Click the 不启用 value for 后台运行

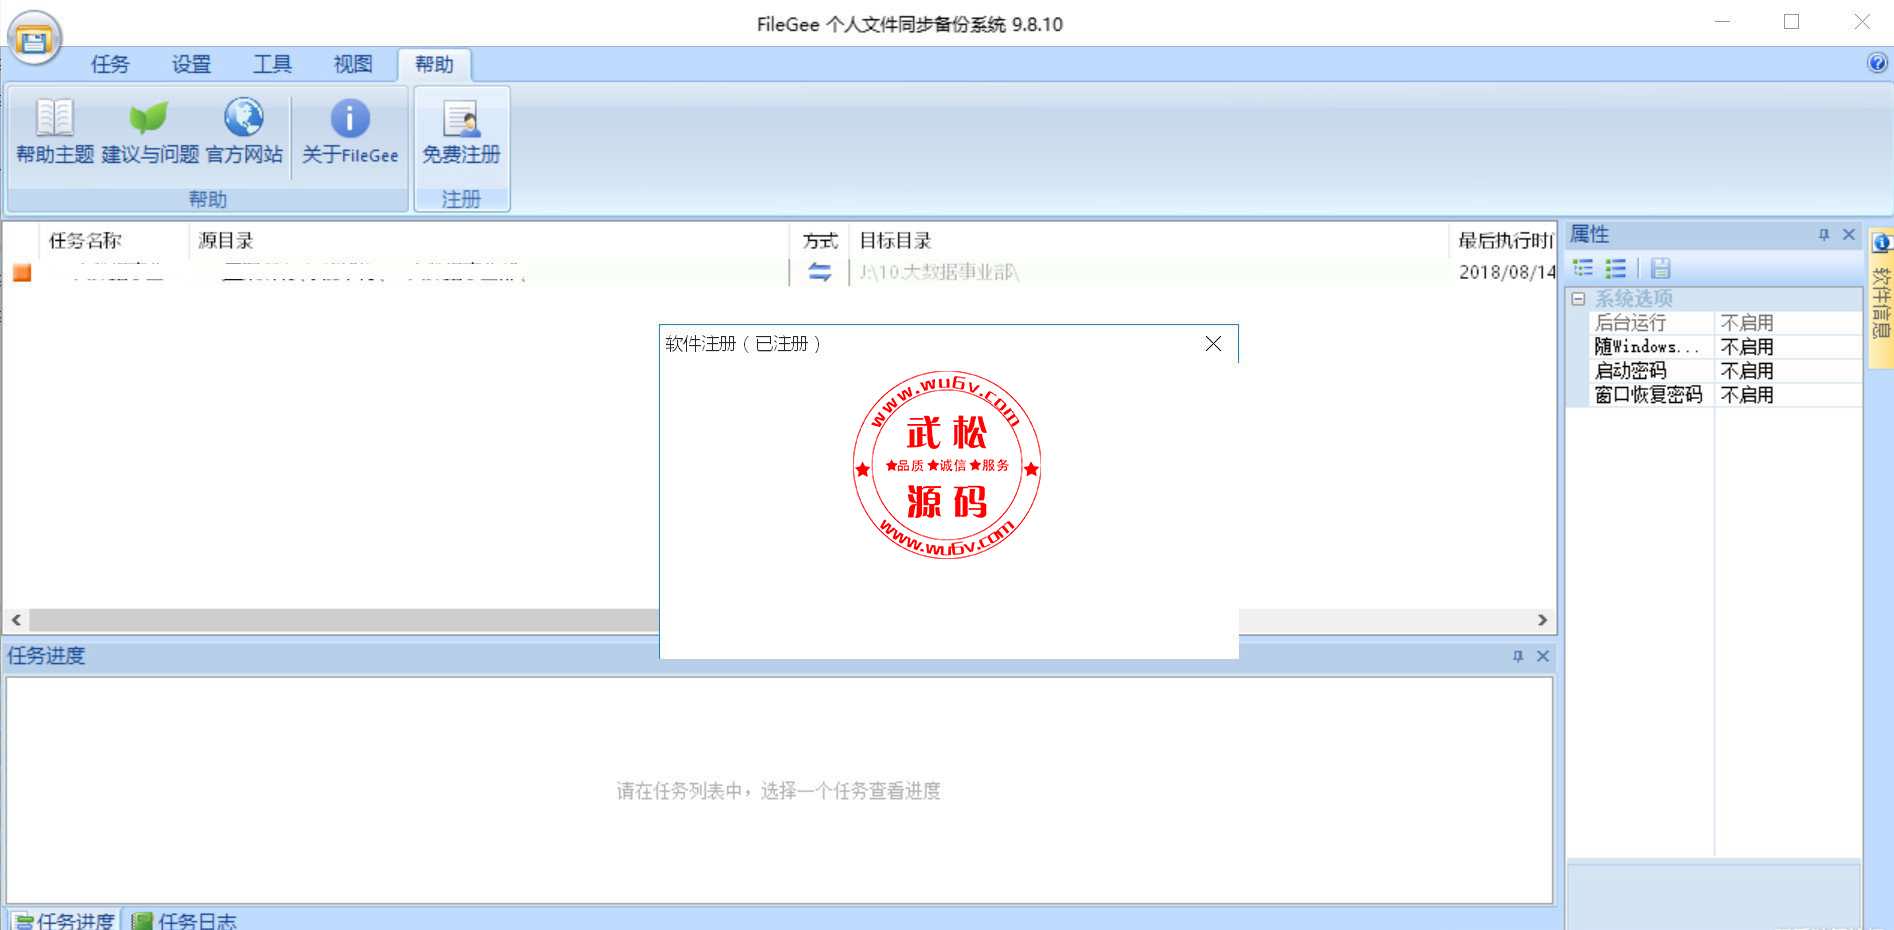tap(1747, 323)
